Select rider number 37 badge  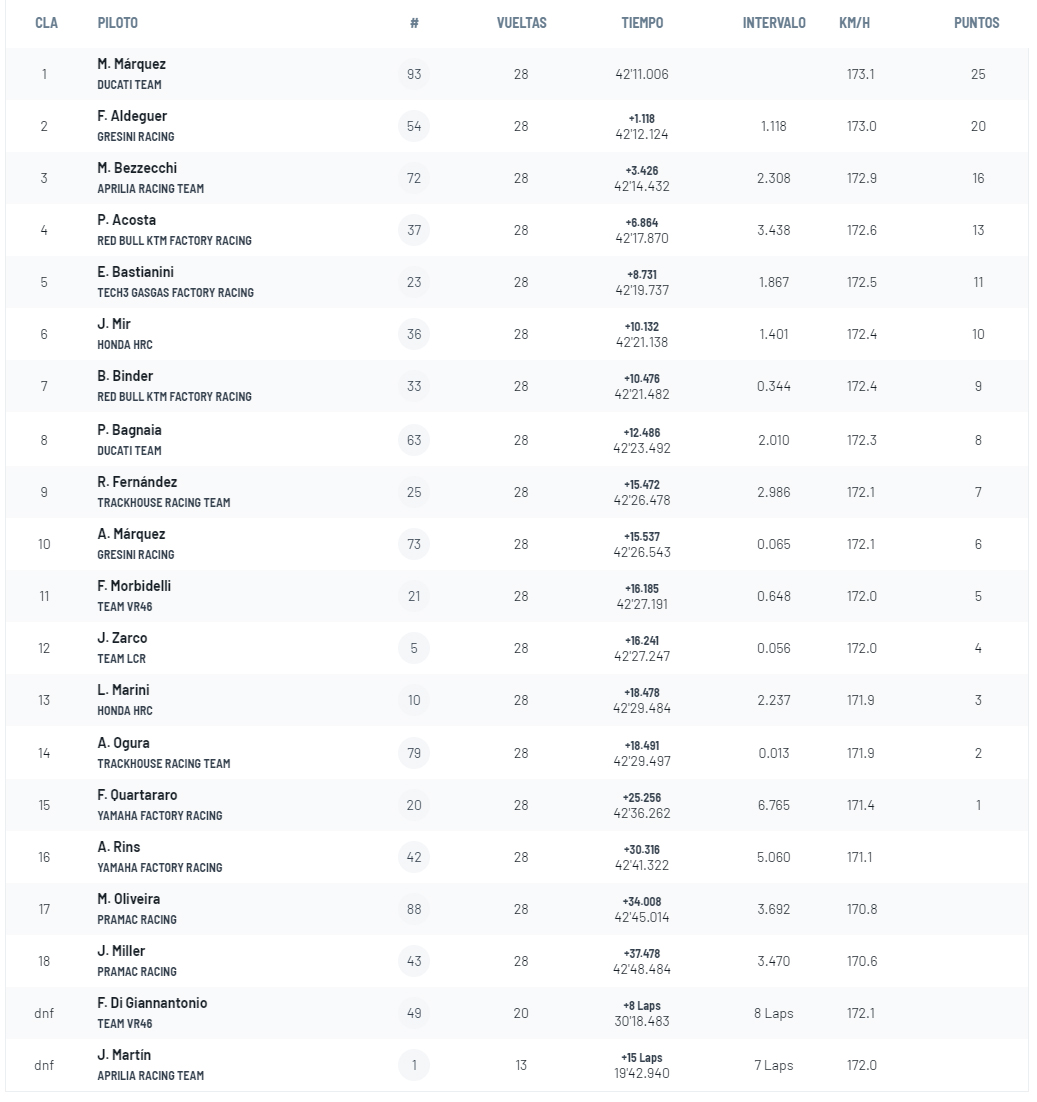[414, 230]
